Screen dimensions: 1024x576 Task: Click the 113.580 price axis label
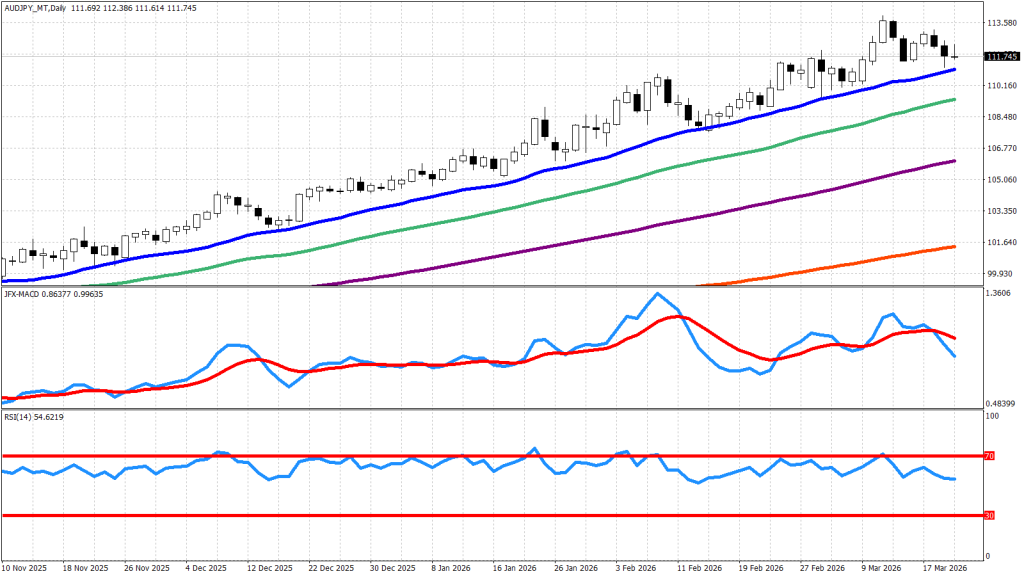(1001, 23)
